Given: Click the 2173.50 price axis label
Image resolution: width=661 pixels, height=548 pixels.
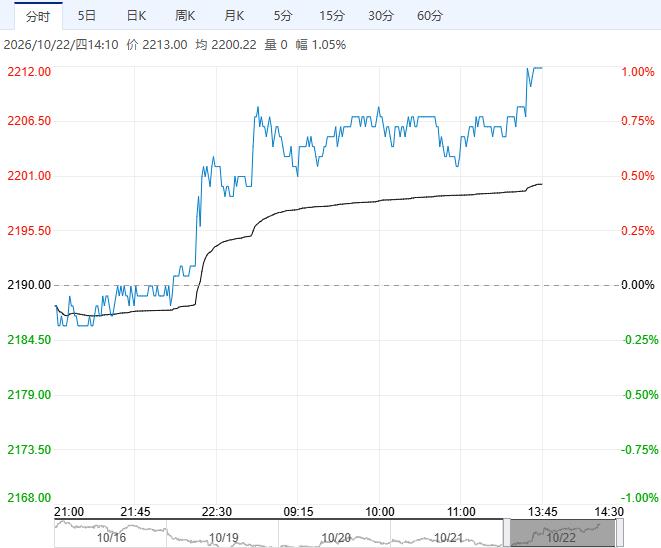Looking at the screenshot, I should (29, 449).
